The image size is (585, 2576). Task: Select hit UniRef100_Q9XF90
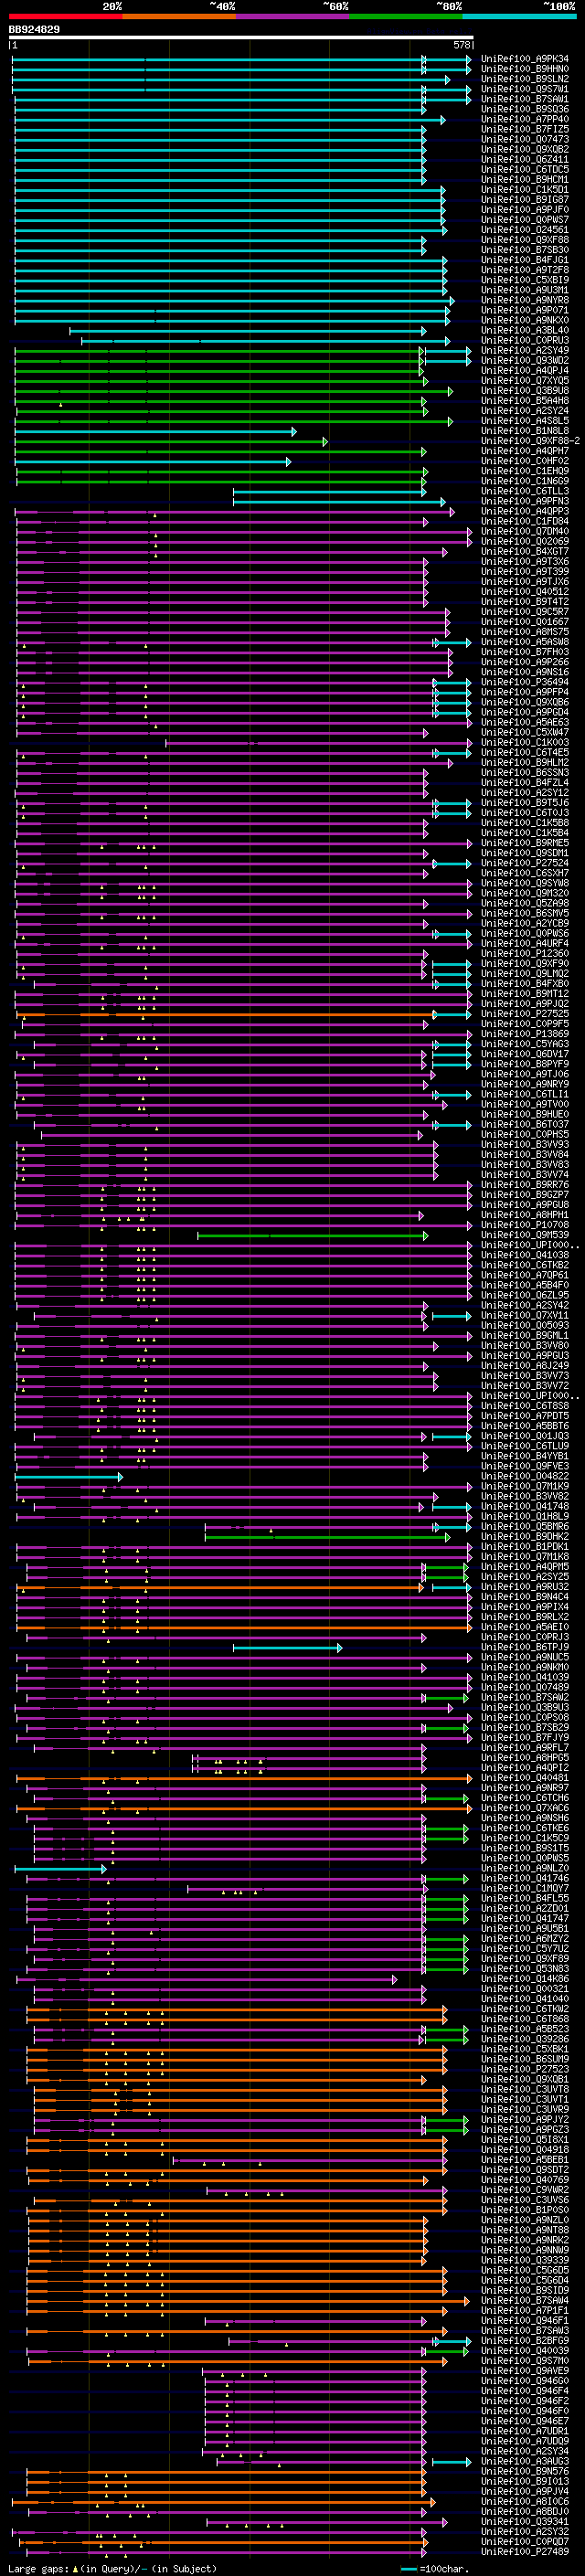point(525,964)
